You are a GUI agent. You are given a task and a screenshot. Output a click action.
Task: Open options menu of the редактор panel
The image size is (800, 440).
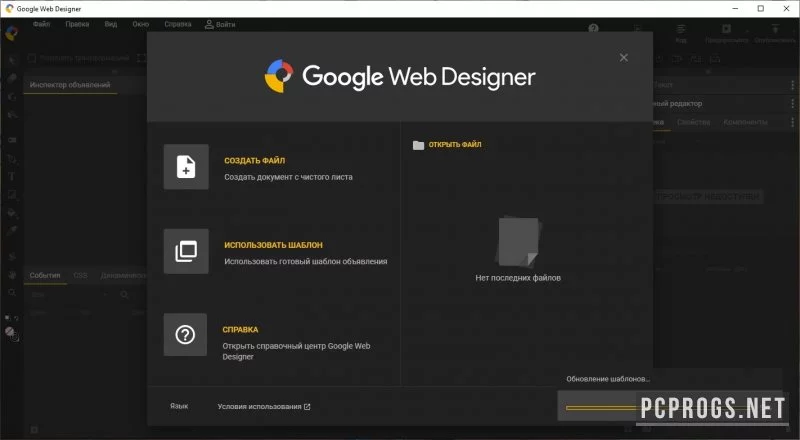pyautogui.click(x=792, y=104)
